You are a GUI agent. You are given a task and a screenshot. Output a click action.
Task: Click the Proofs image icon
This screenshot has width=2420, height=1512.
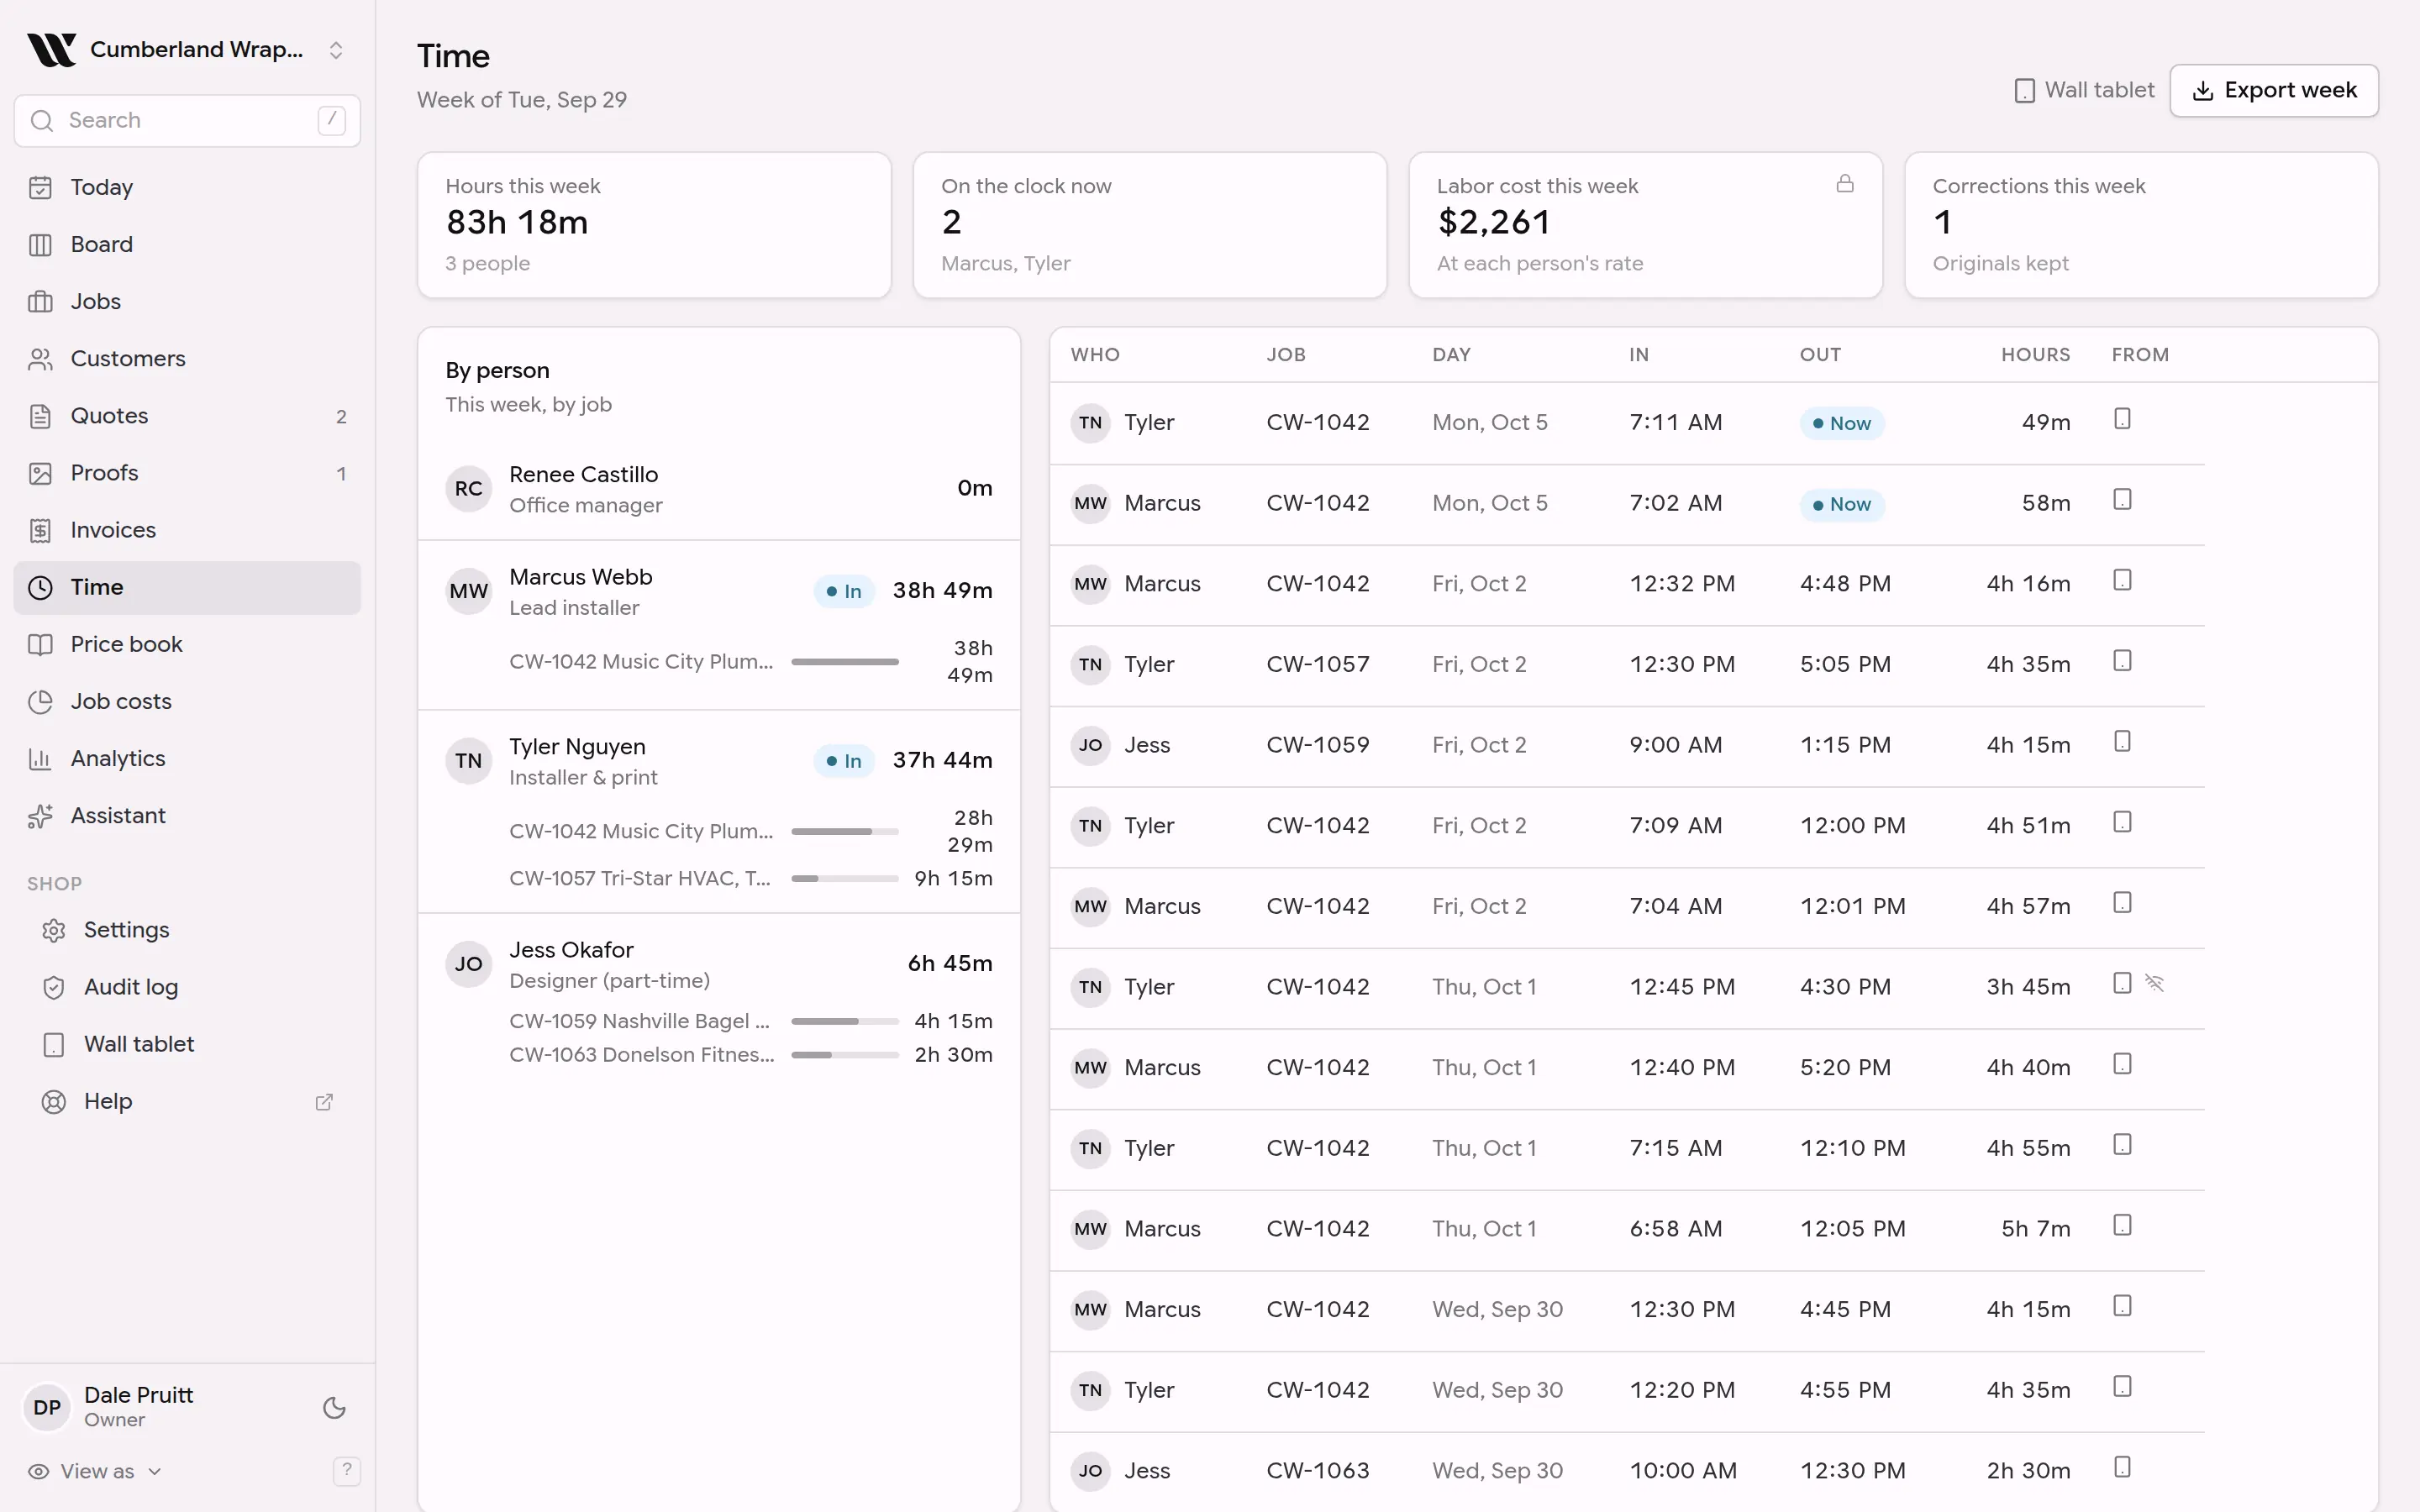point(40,473)
